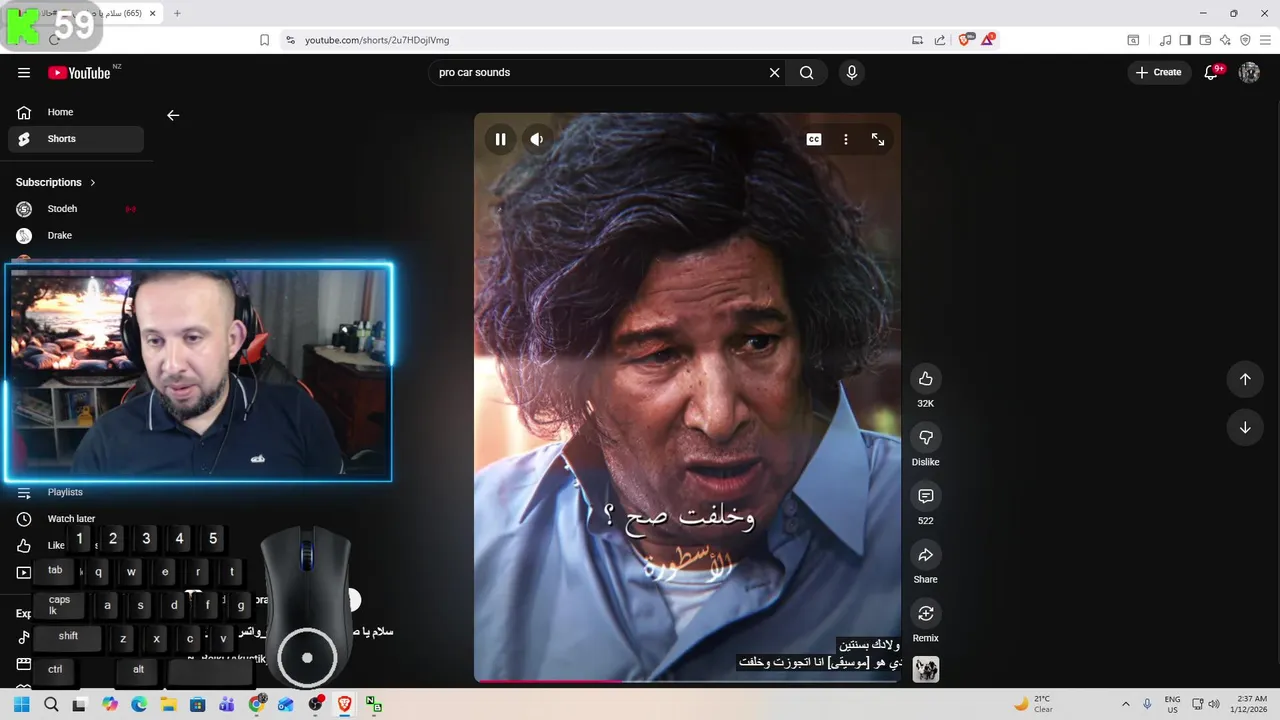
Task: Open the account avatar menu
Action: tap(1249, 72)
